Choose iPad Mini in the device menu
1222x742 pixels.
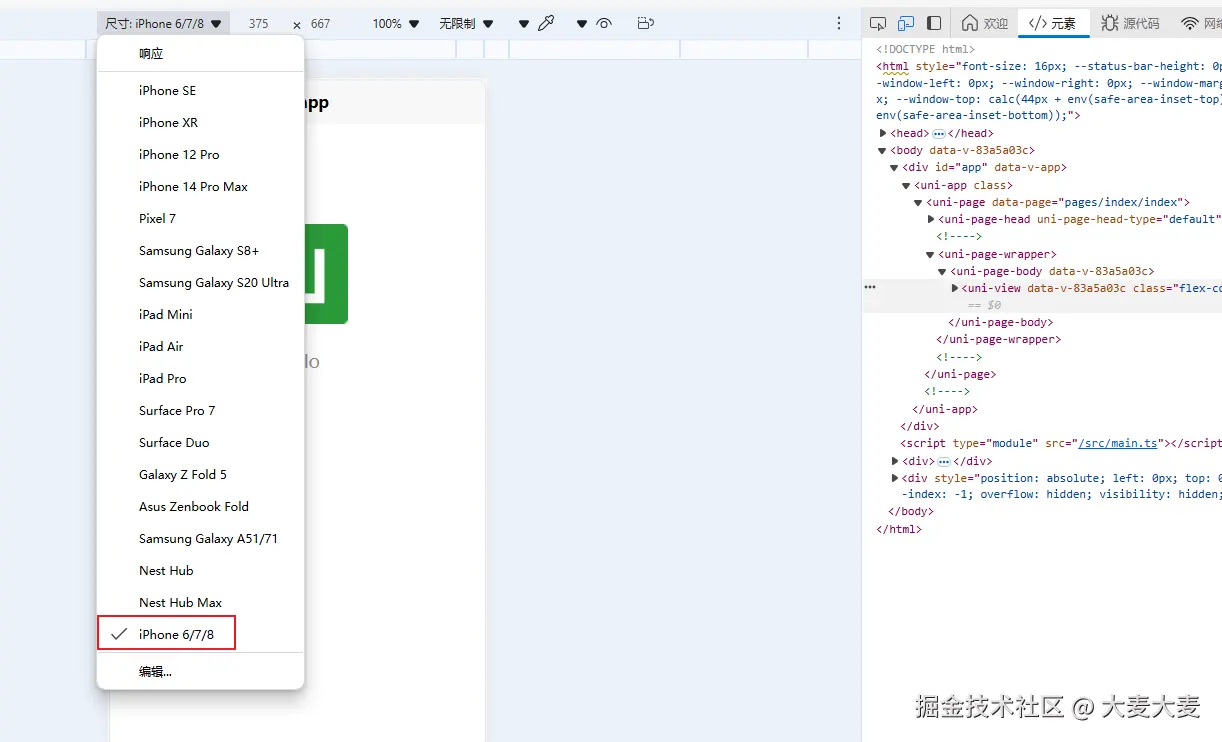click(200, 314)
